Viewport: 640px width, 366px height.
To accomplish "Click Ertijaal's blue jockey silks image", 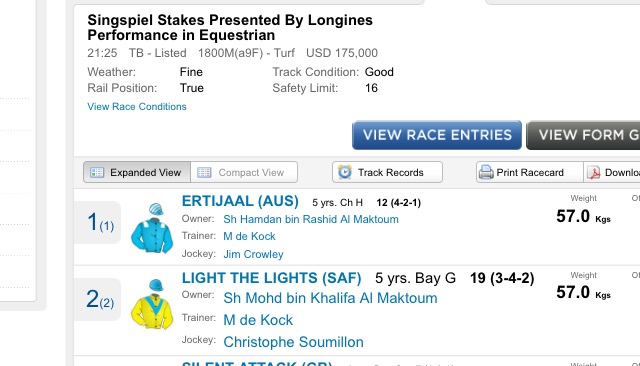I will click(152, 228).
